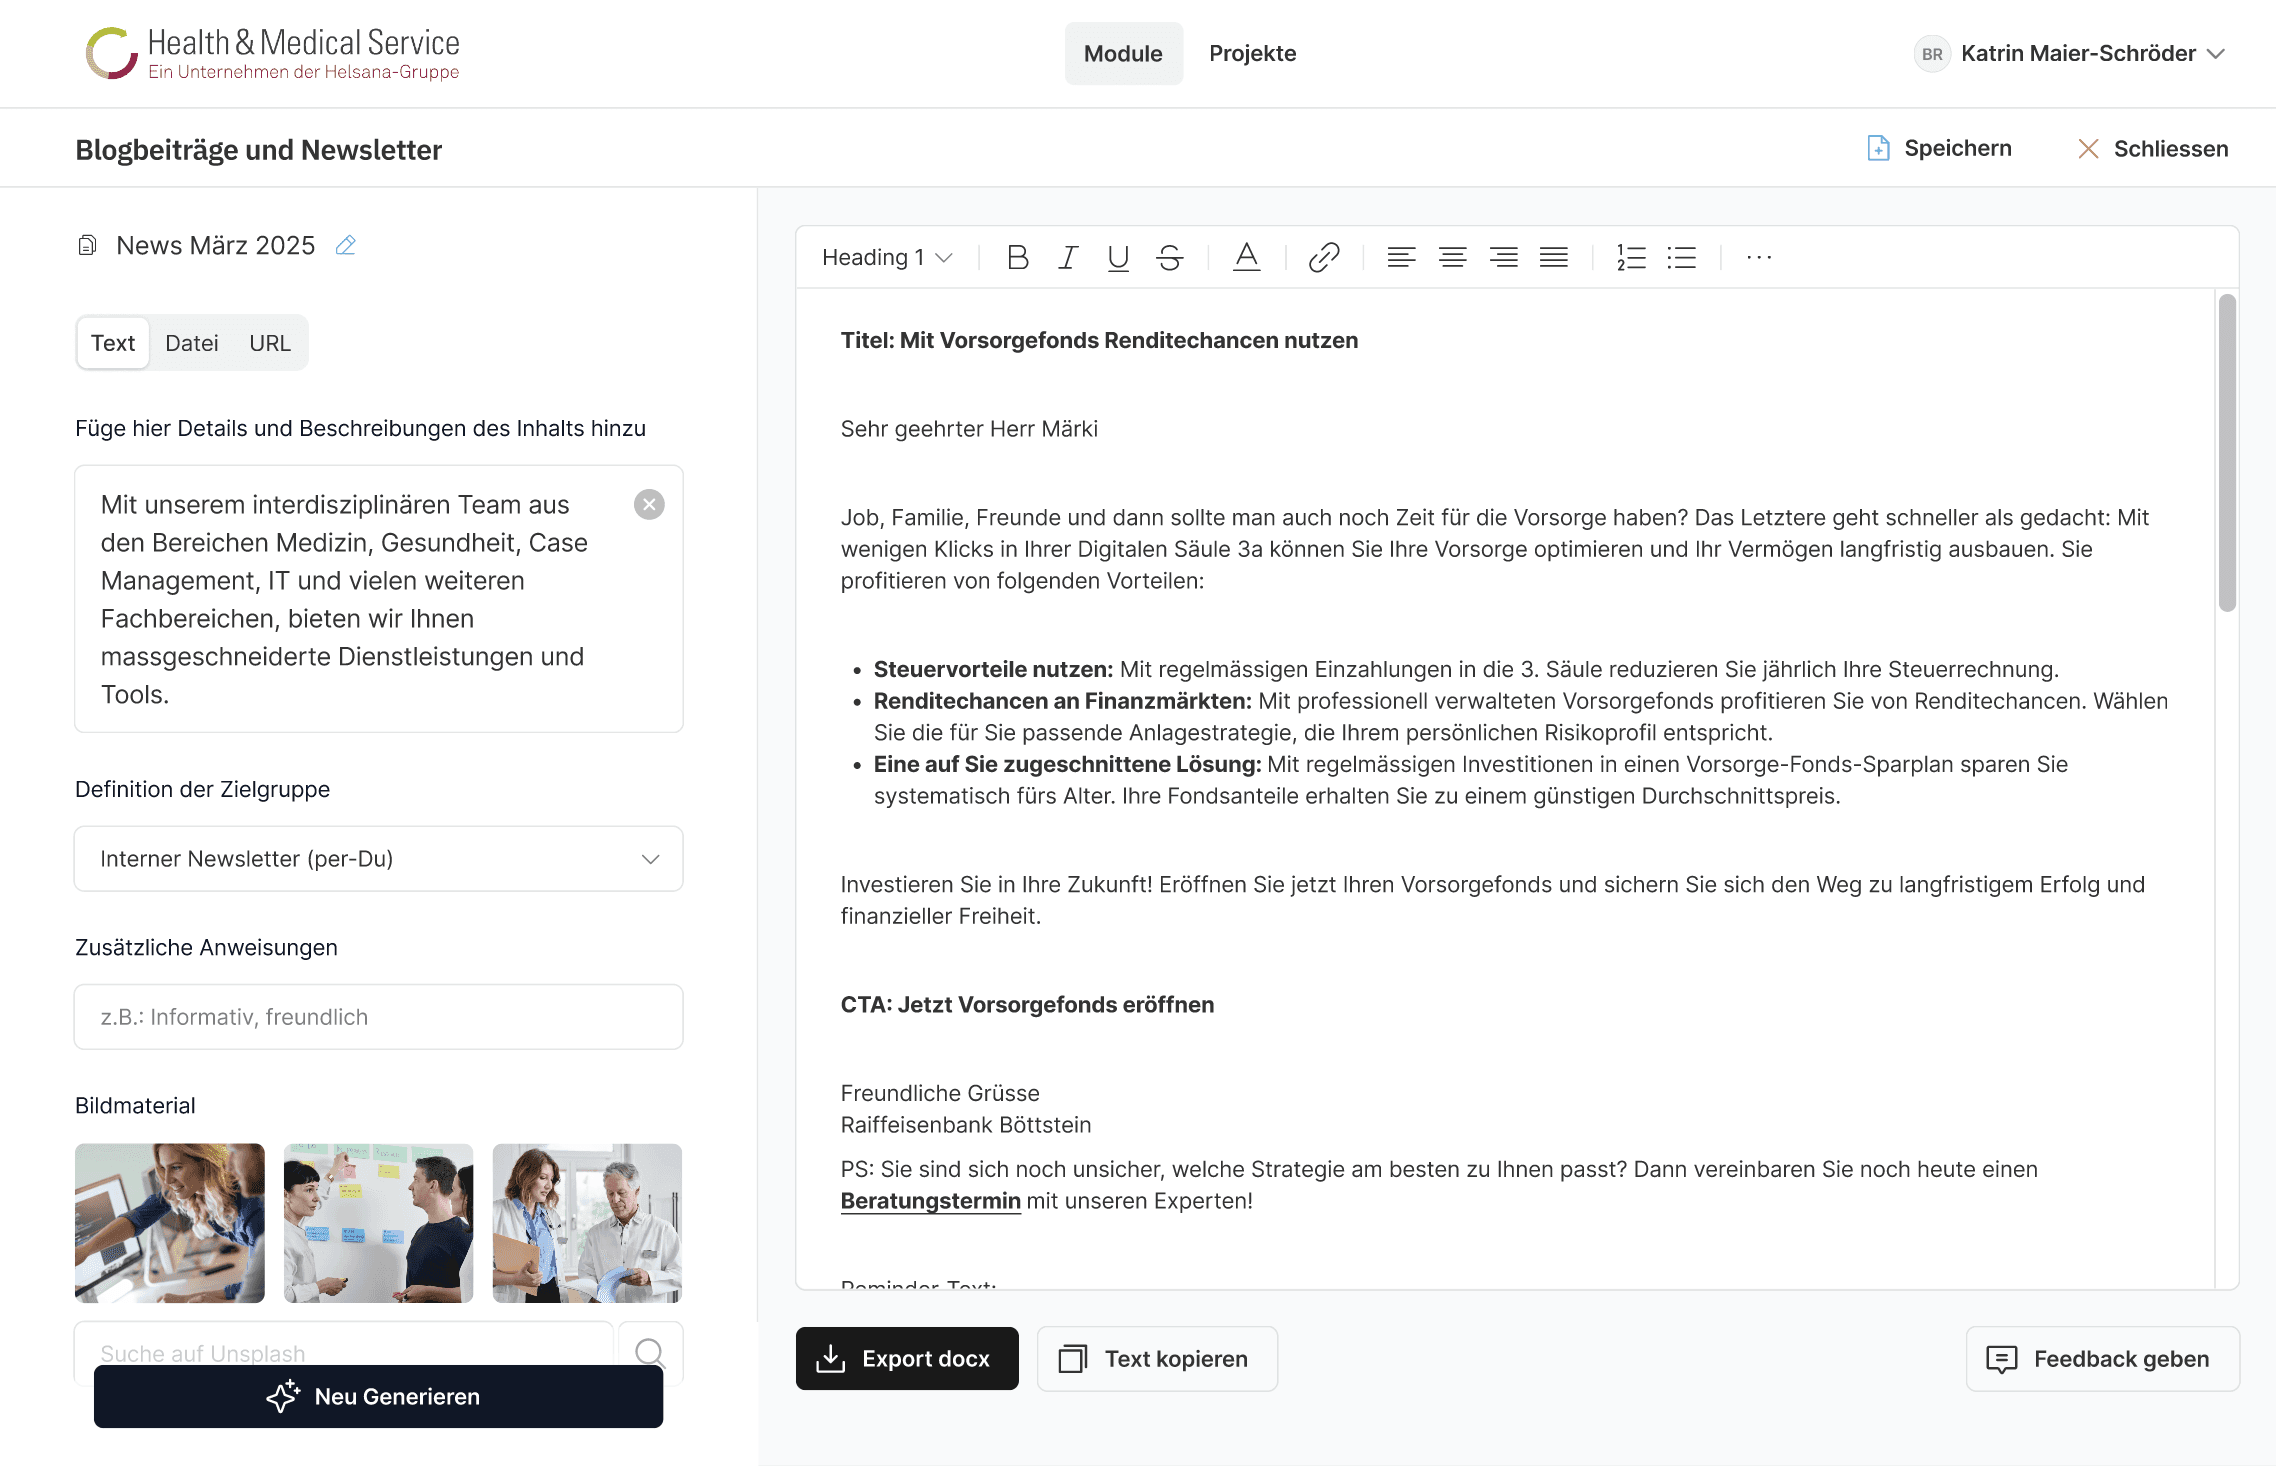The height and width of the screenshot is (1466, 2276).
Task: Select the whiteboard meeting image thumbnail
Action: coord(378,1222)
